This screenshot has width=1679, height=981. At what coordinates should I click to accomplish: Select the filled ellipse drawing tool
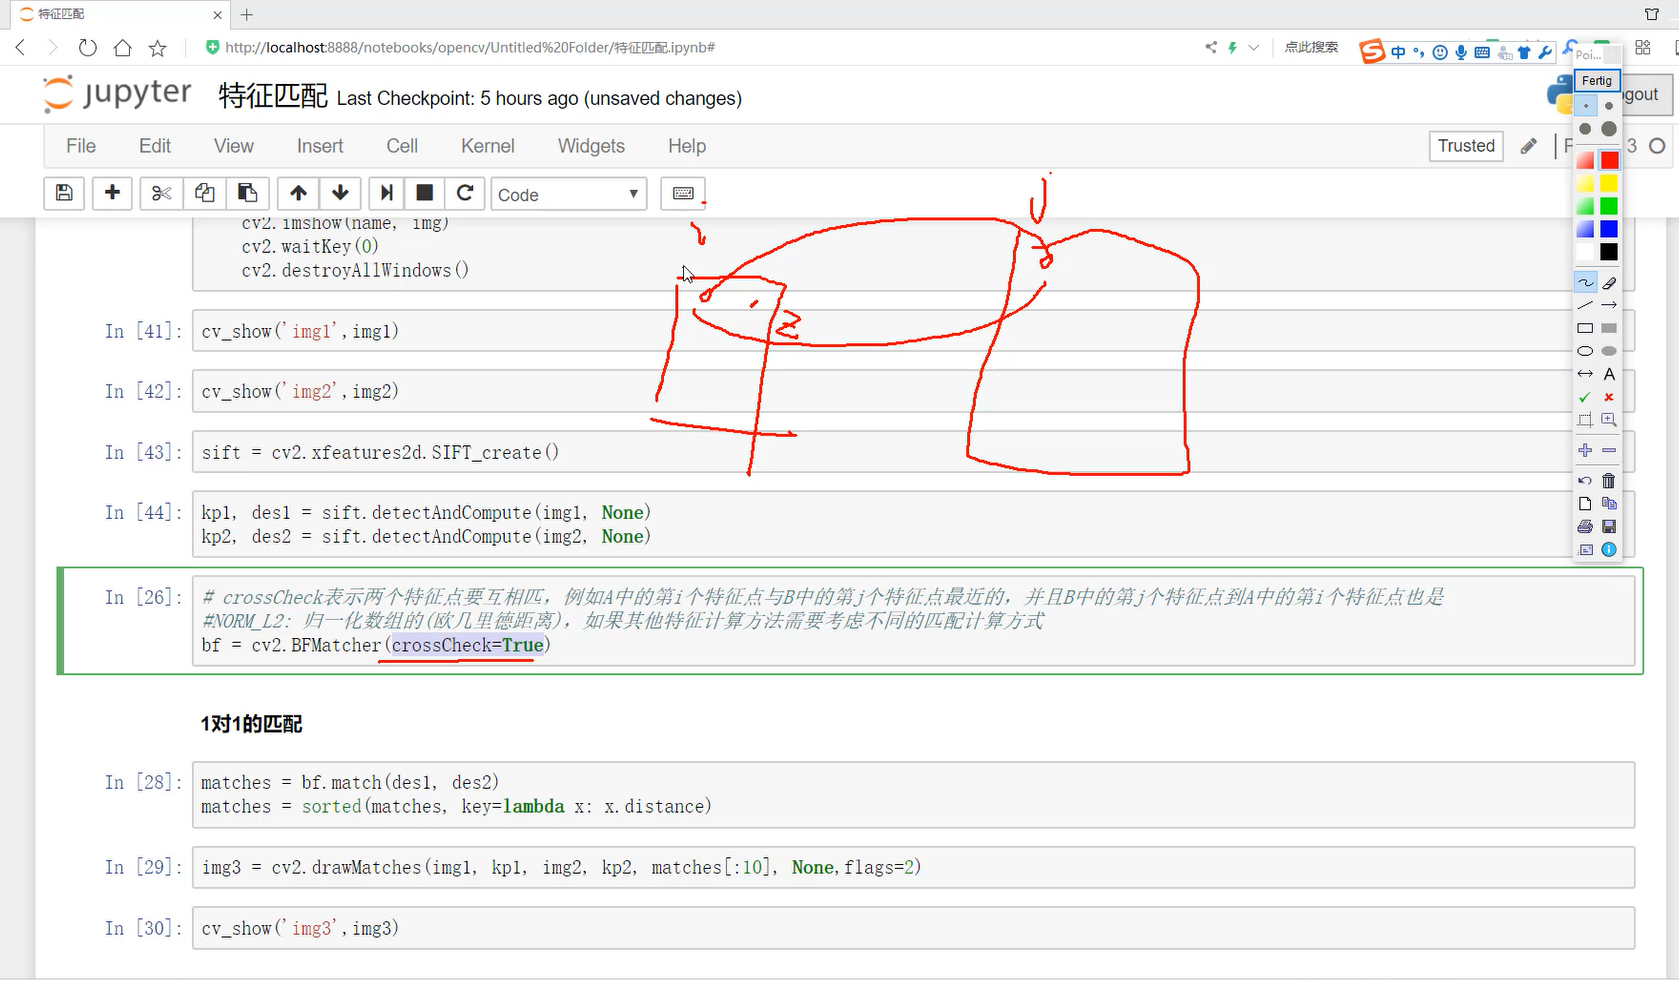click(1609, 351)
